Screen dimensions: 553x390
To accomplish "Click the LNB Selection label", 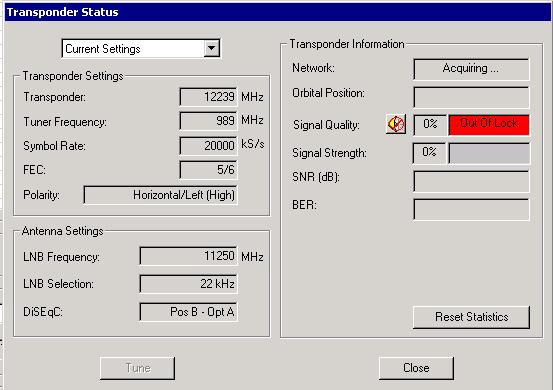I will 59,284.
